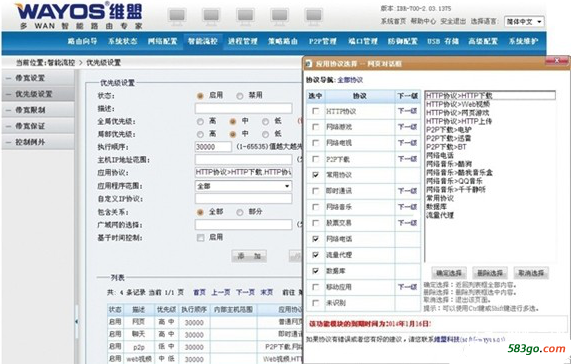The width and height of the screenshot is (571, 364).
Task: Open the 系统维护 menu
Action: click(x=523, y=41)
